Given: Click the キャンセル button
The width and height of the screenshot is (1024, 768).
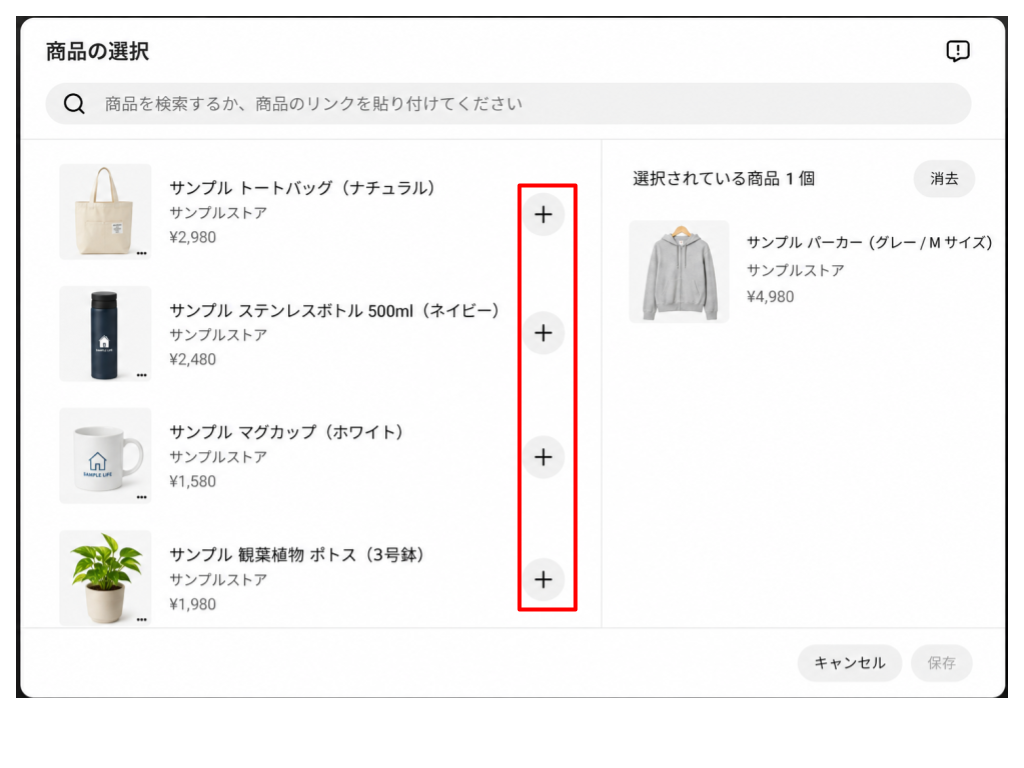Looking at the screenshot, I should point(849,663).
